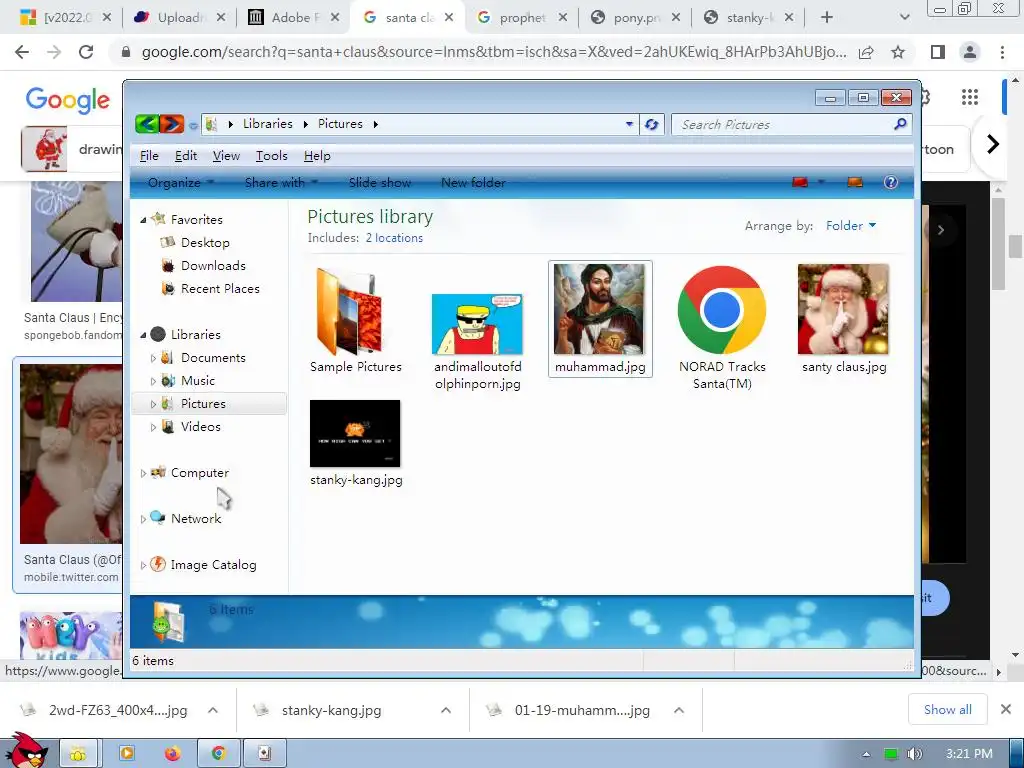The height and width of the screenshot is (768, 1024).
Task: Collapse the Favorites group
Action: 143,220
